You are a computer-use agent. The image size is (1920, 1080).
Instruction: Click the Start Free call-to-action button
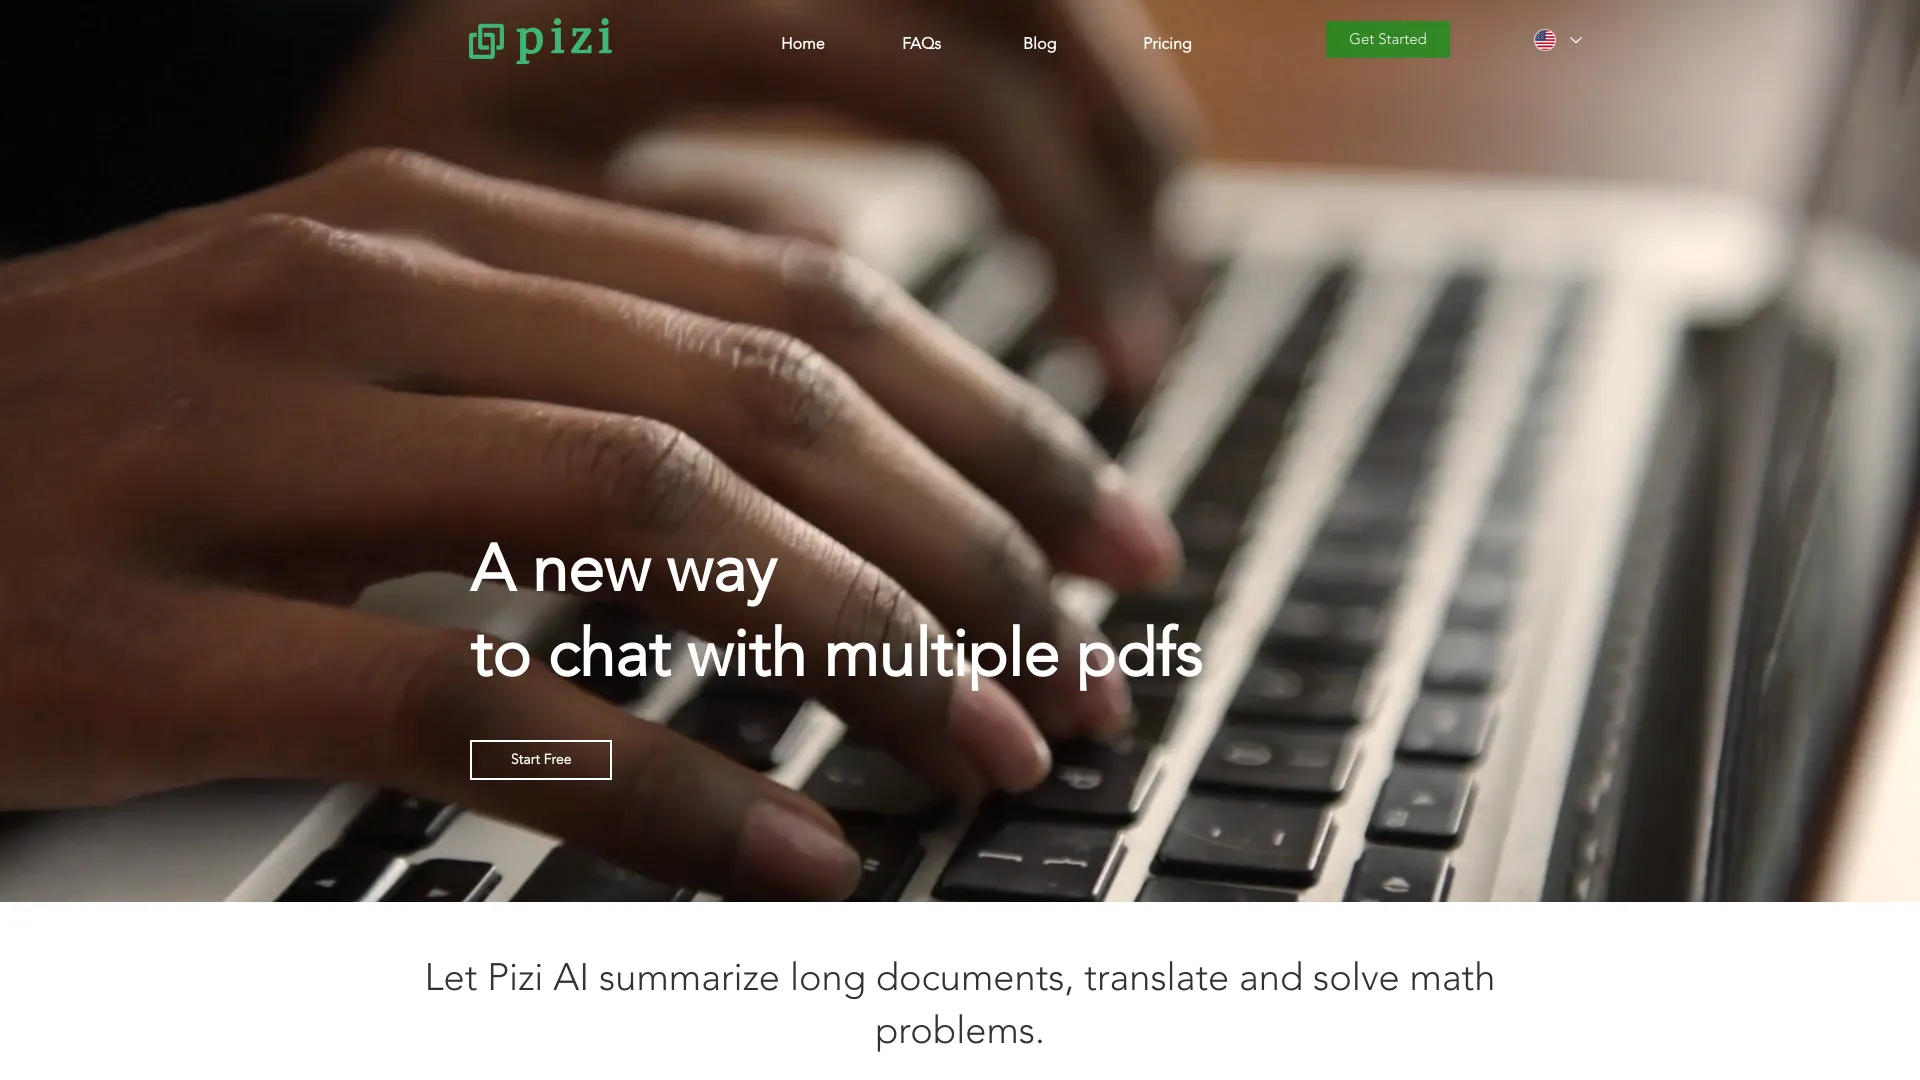coord(541,760)
